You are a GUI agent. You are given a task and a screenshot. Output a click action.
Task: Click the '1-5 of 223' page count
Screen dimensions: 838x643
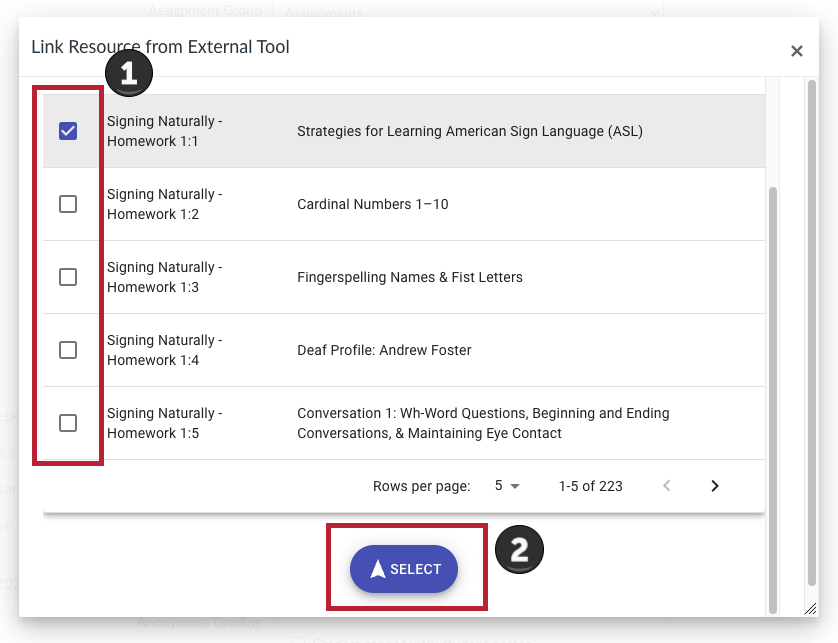click(591, 486)
